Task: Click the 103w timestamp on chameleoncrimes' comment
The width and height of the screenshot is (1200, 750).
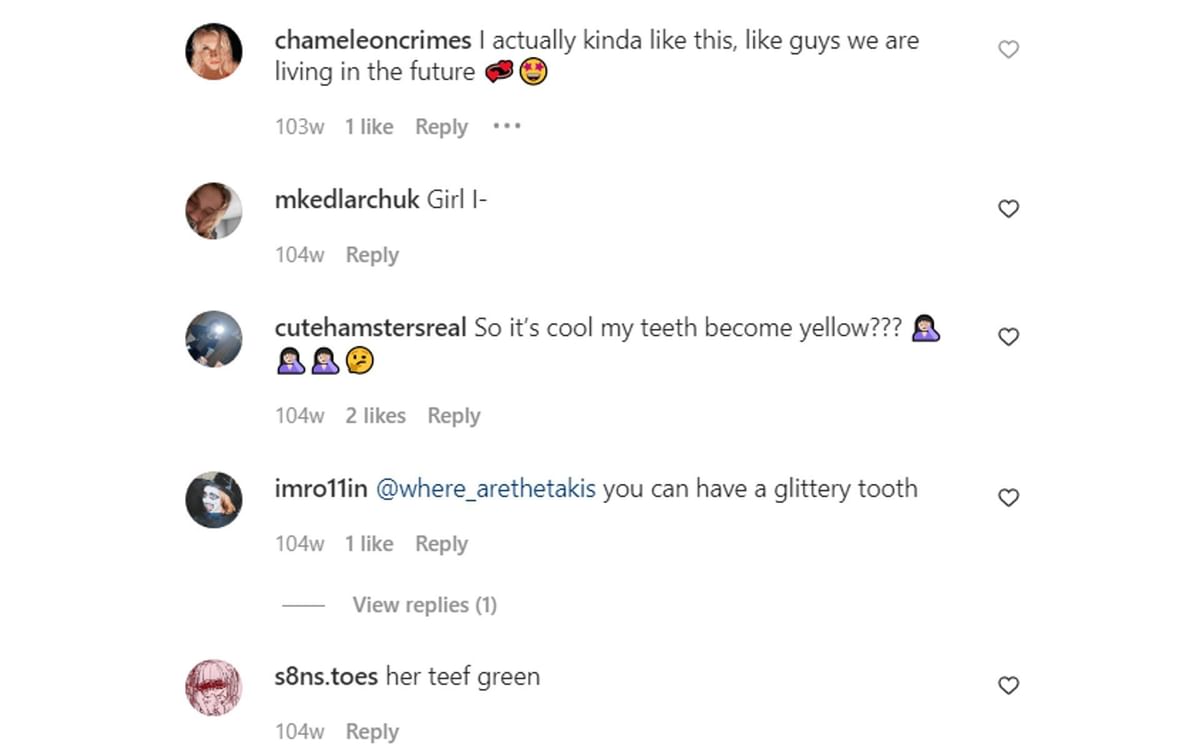Action: (x=299, y=126)
